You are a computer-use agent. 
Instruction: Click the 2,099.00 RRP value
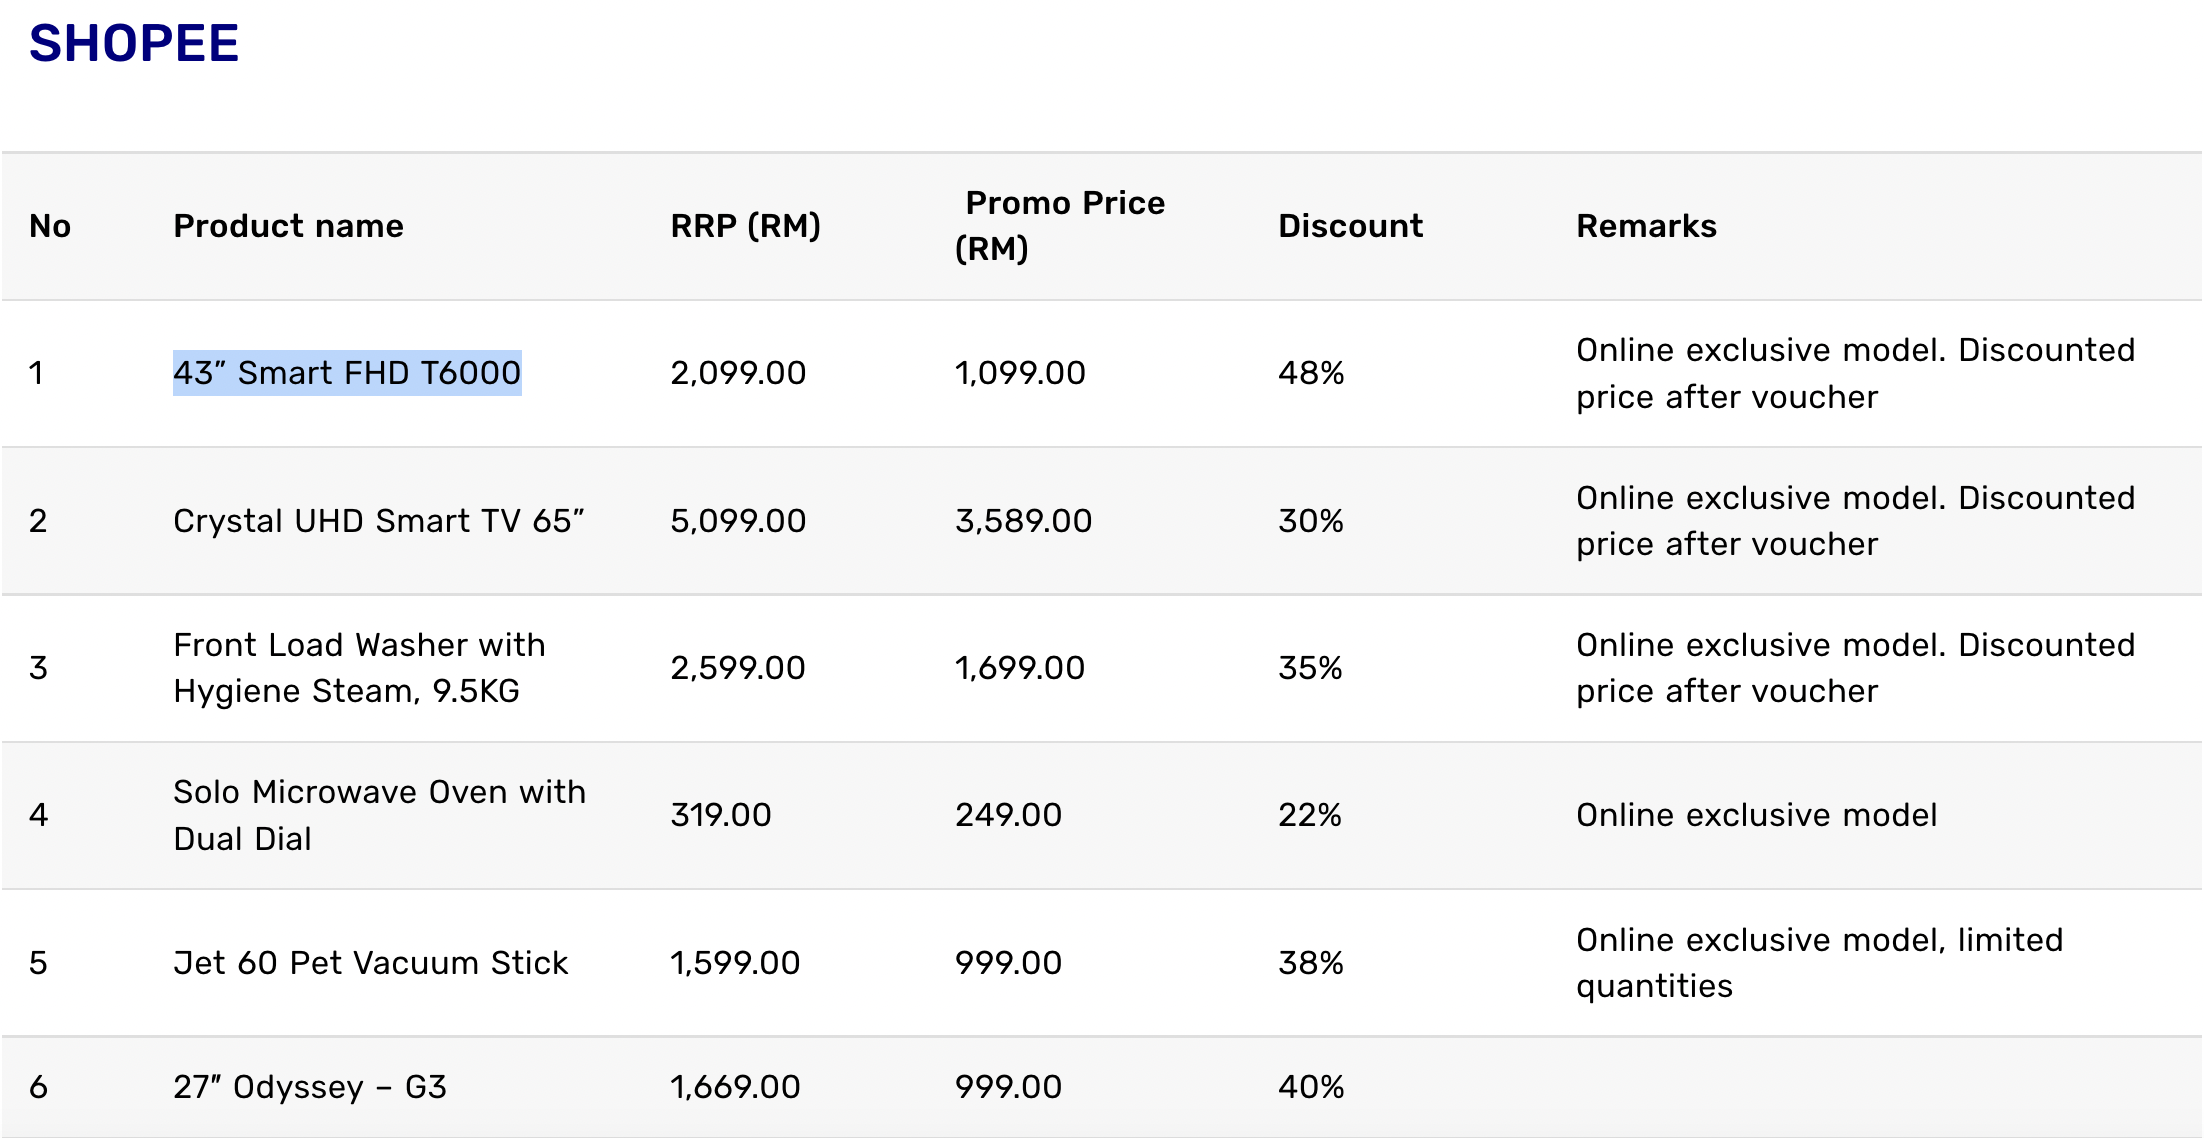coord(737,373)
